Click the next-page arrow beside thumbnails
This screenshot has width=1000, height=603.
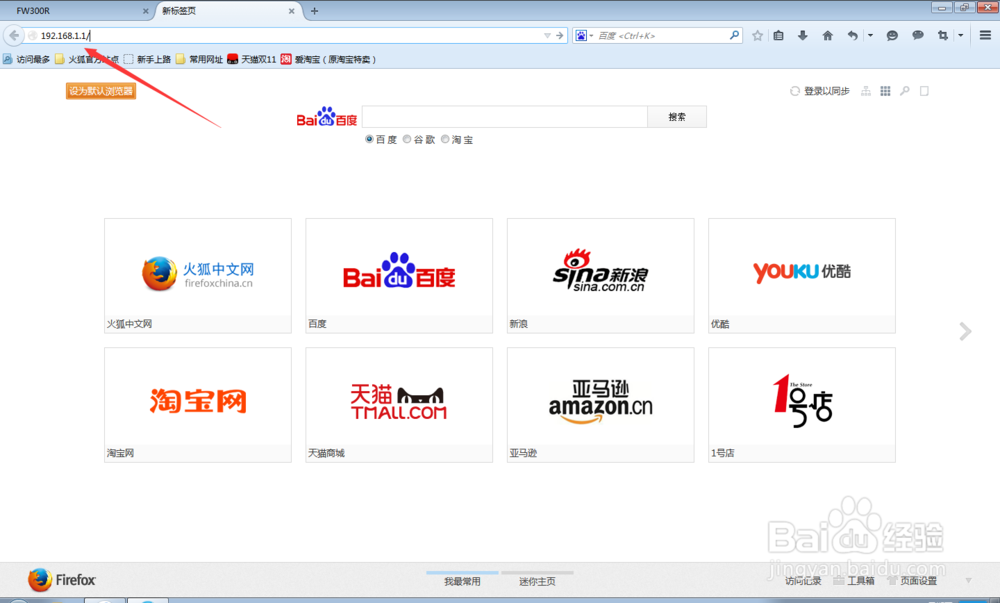[964, 331]
